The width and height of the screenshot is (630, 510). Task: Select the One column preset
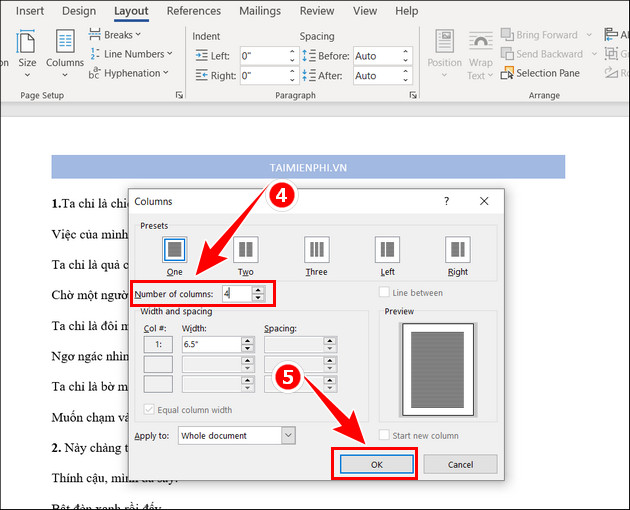click(174, 256)
